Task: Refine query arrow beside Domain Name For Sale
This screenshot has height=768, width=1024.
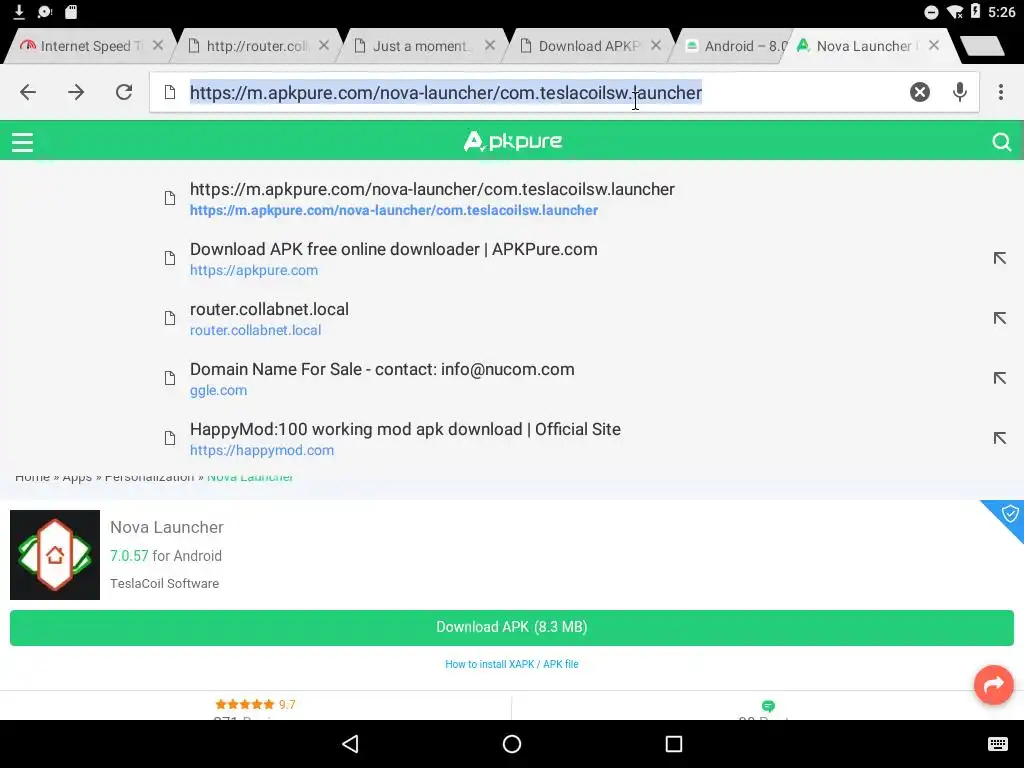Action: 999,378
